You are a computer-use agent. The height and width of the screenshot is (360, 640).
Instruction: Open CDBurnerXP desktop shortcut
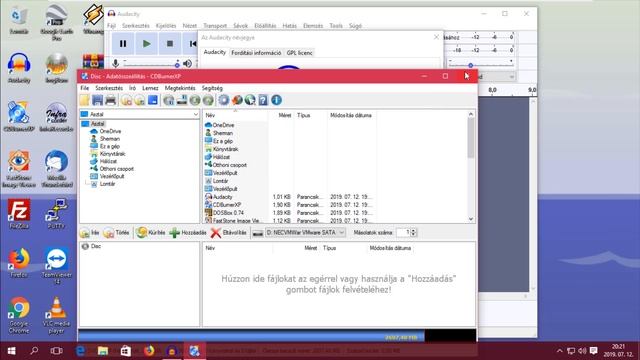[19, 116]
